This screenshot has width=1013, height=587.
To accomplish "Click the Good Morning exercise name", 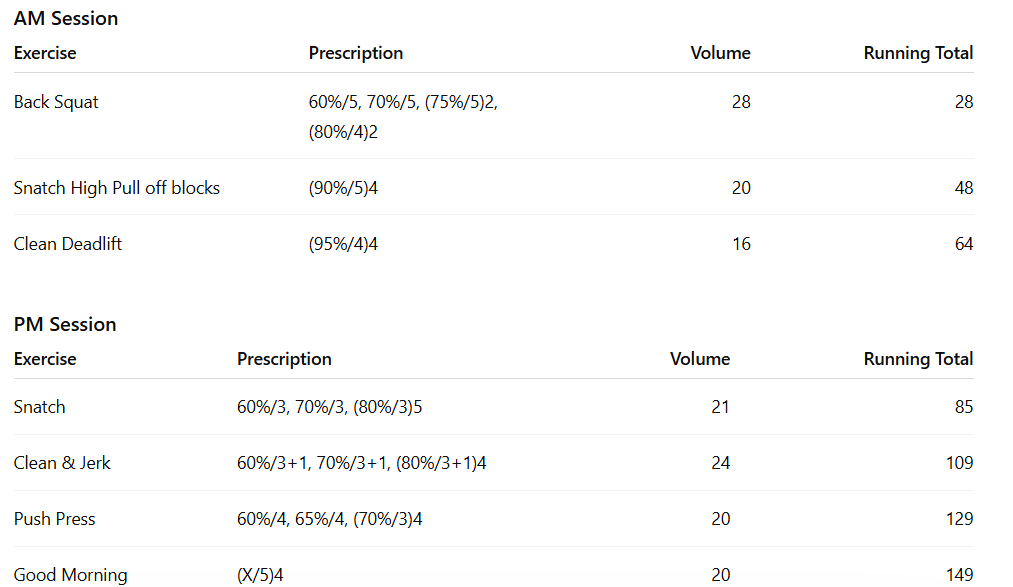I will click(71, 575).
